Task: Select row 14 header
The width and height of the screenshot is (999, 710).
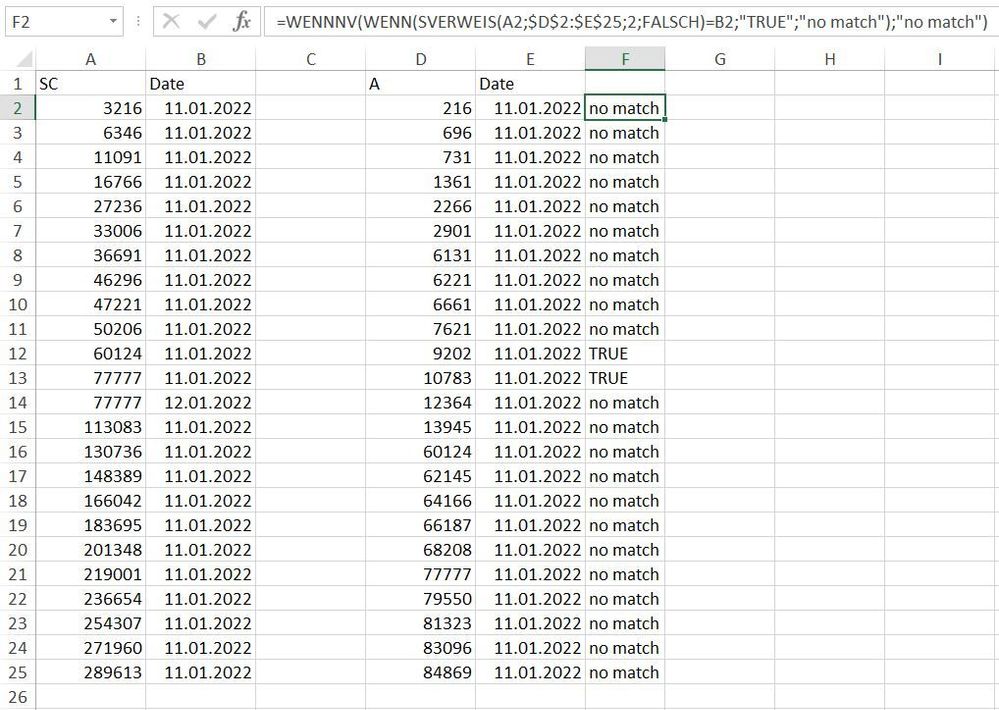Action: [x=18, y=403]
